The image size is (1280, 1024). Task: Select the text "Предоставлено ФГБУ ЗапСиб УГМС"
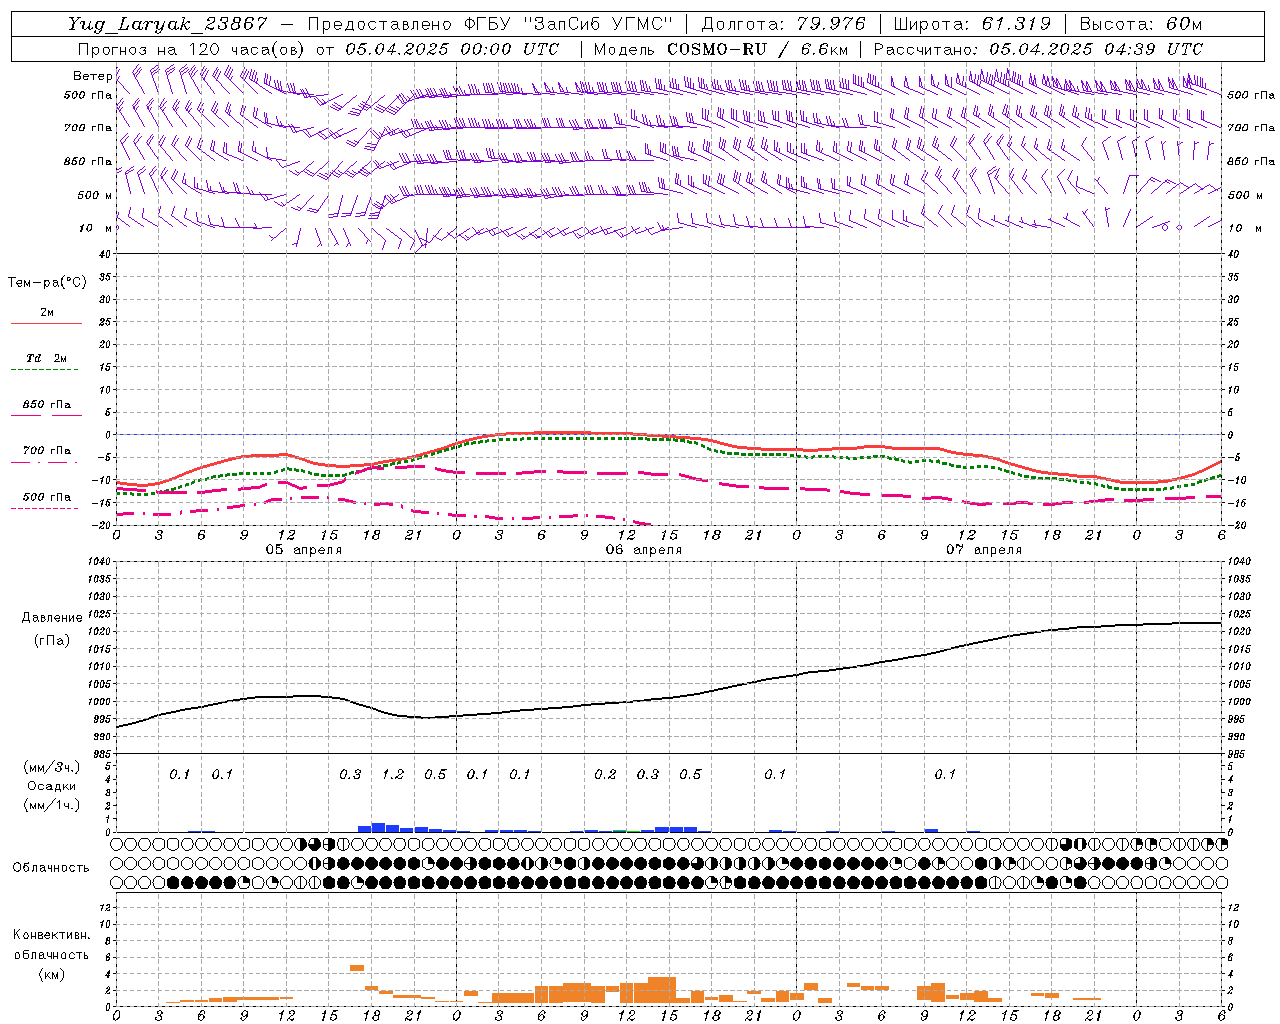pos(490,24)
